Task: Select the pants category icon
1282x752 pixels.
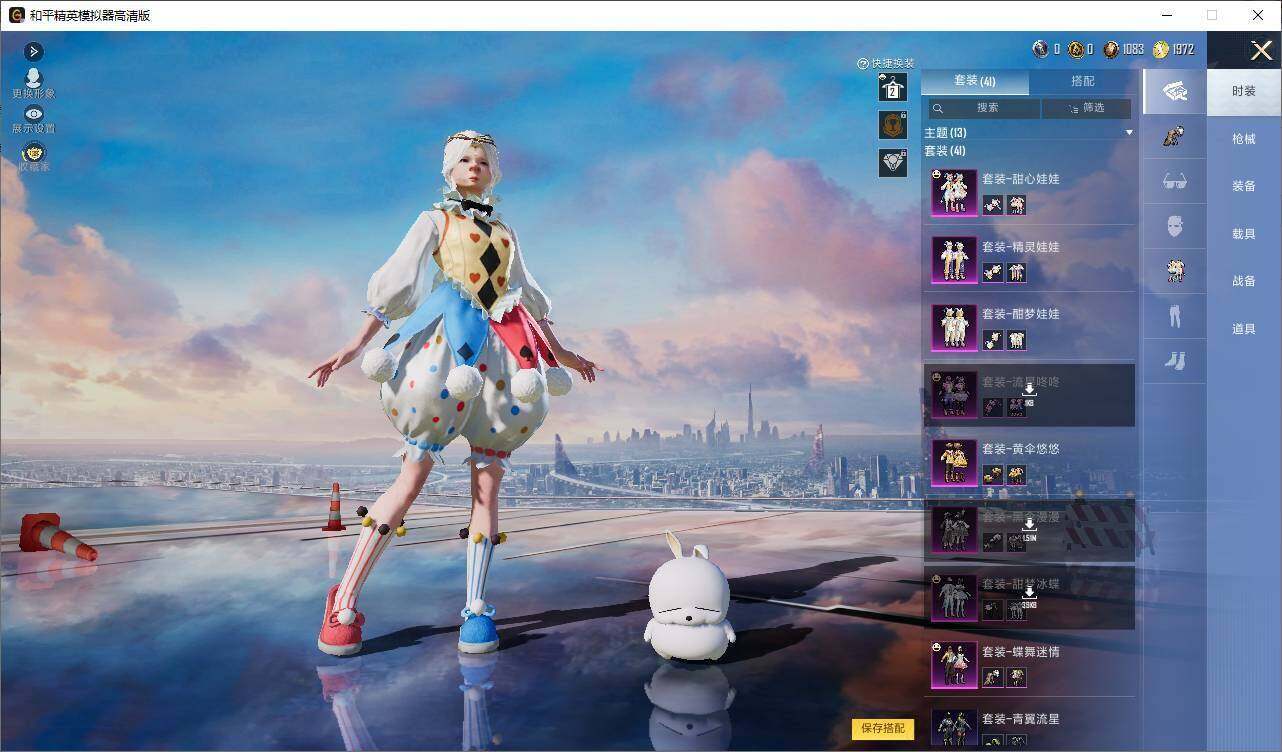Action: pyautogui.click(x=1175, y=316)
